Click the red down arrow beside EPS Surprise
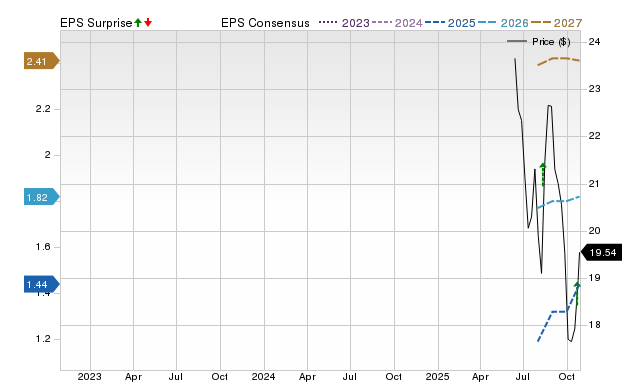 [148, 22]
